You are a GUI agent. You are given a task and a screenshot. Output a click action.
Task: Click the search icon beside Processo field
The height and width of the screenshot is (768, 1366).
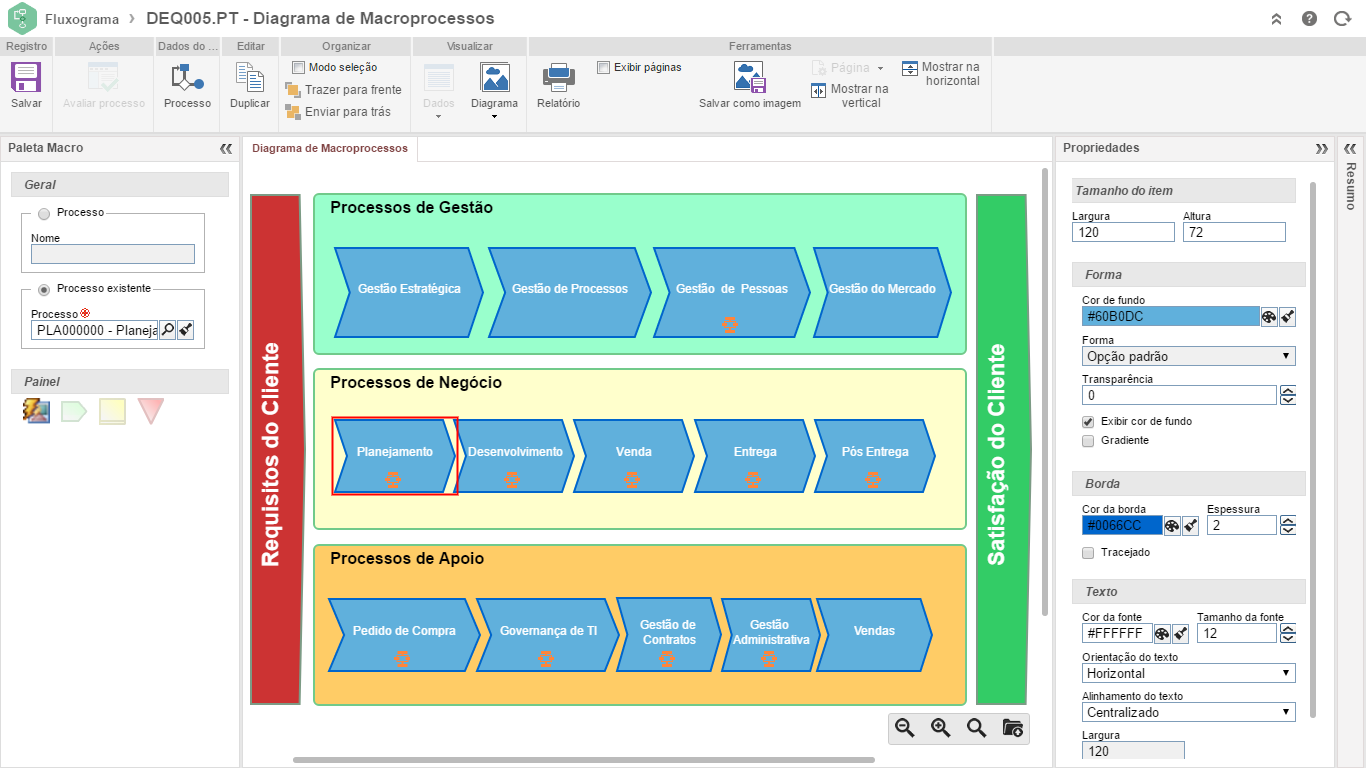(168, 330)
